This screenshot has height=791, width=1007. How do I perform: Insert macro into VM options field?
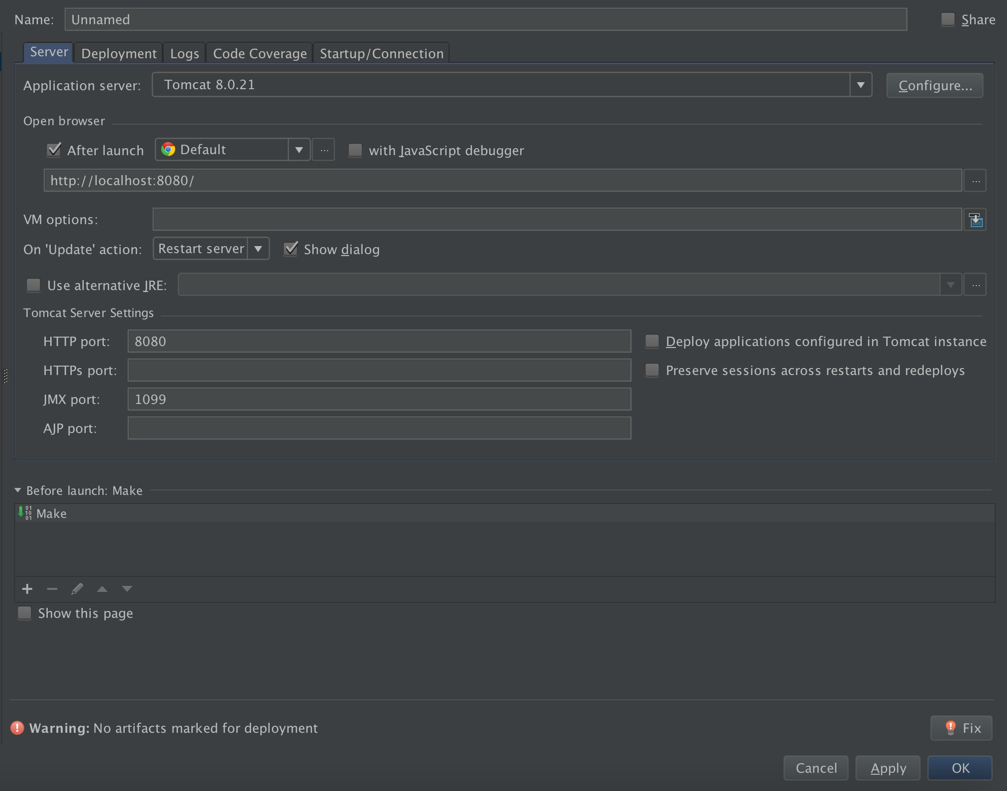click(976, 219)
